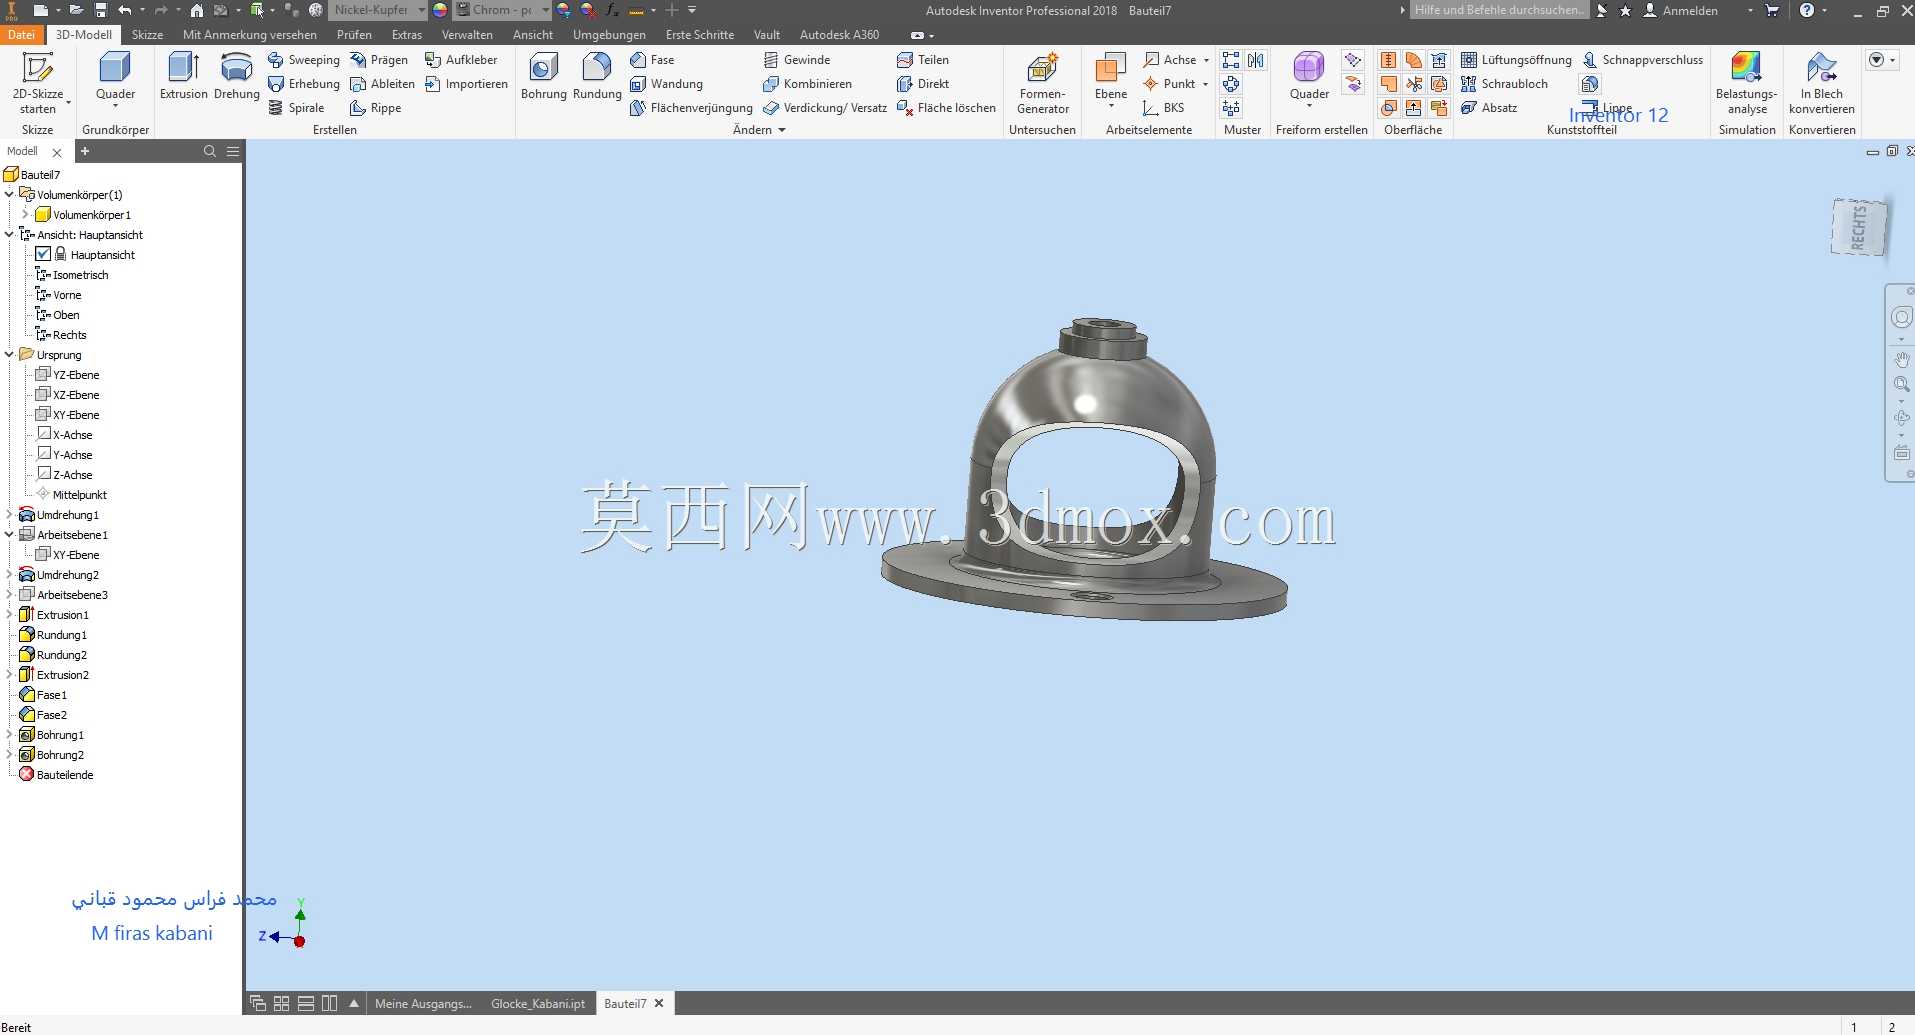Search the model browser with magnifier icon
This screenshot has width=1915, height=1035.
tap(210, 151)
